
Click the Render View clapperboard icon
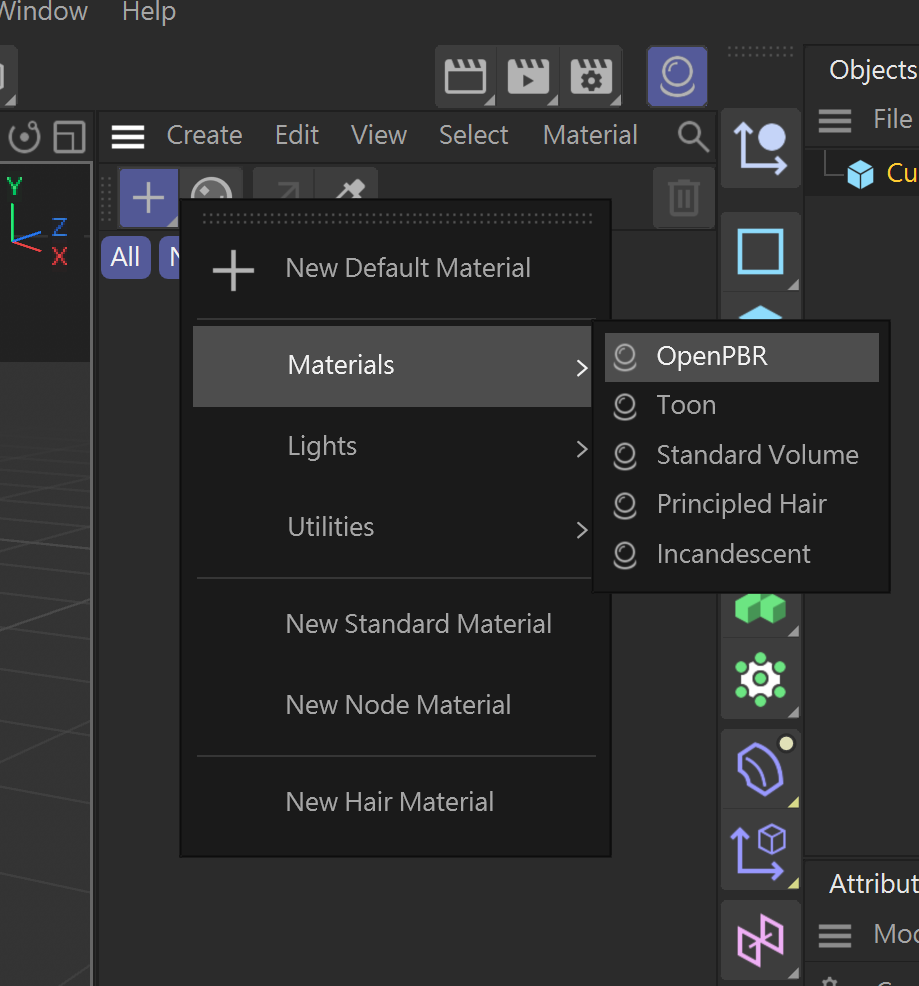(x=465, y=77)
